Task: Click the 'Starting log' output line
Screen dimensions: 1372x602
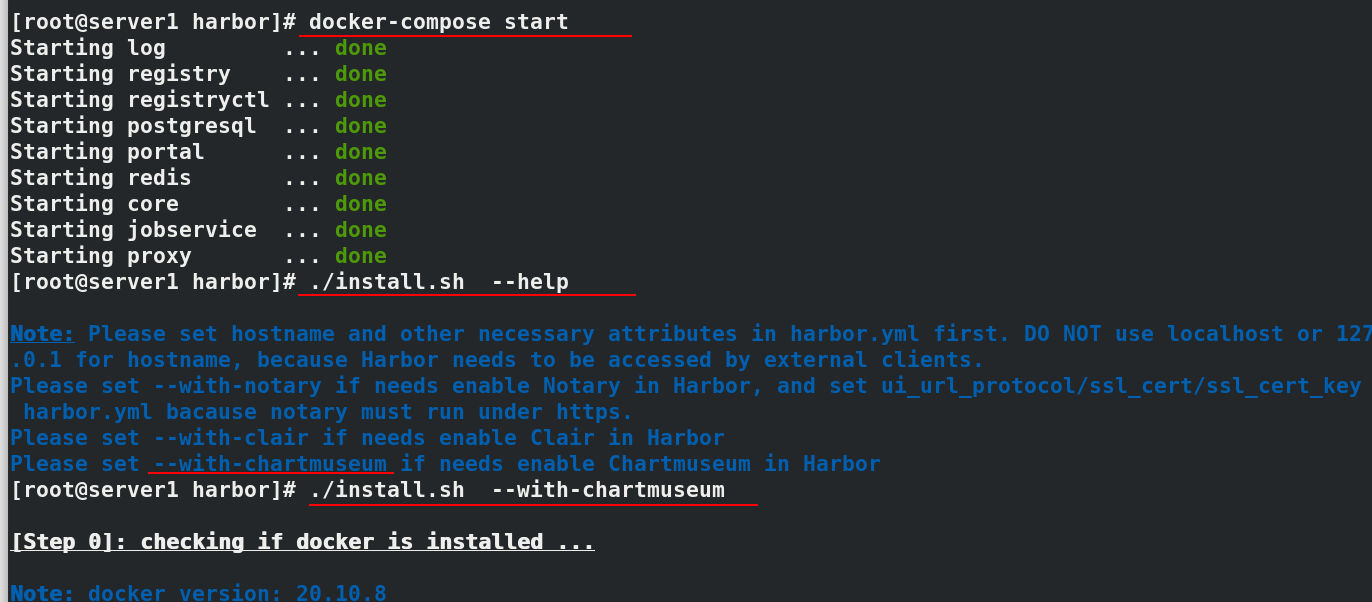Action: [x=198, y=48]
